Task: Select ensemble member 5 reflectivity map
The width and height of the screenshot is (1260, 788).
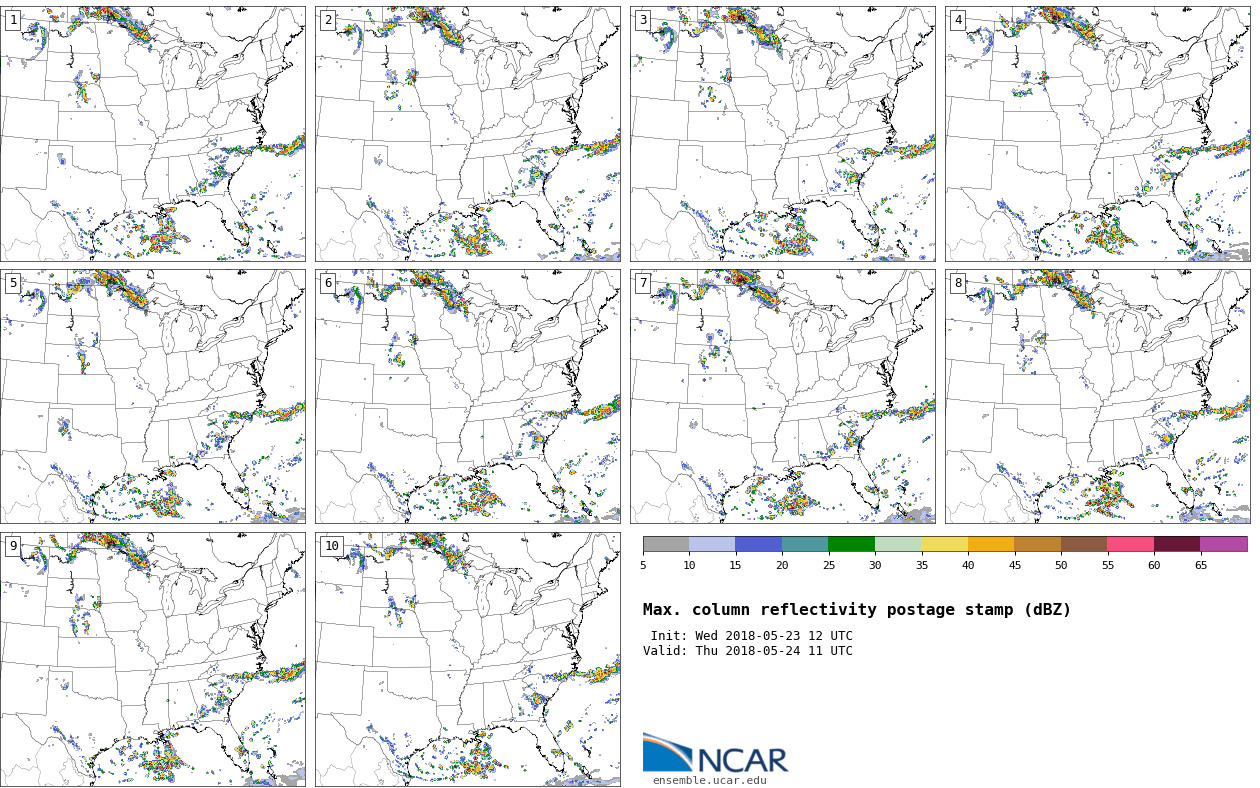Action: click(x=152, y=396)
